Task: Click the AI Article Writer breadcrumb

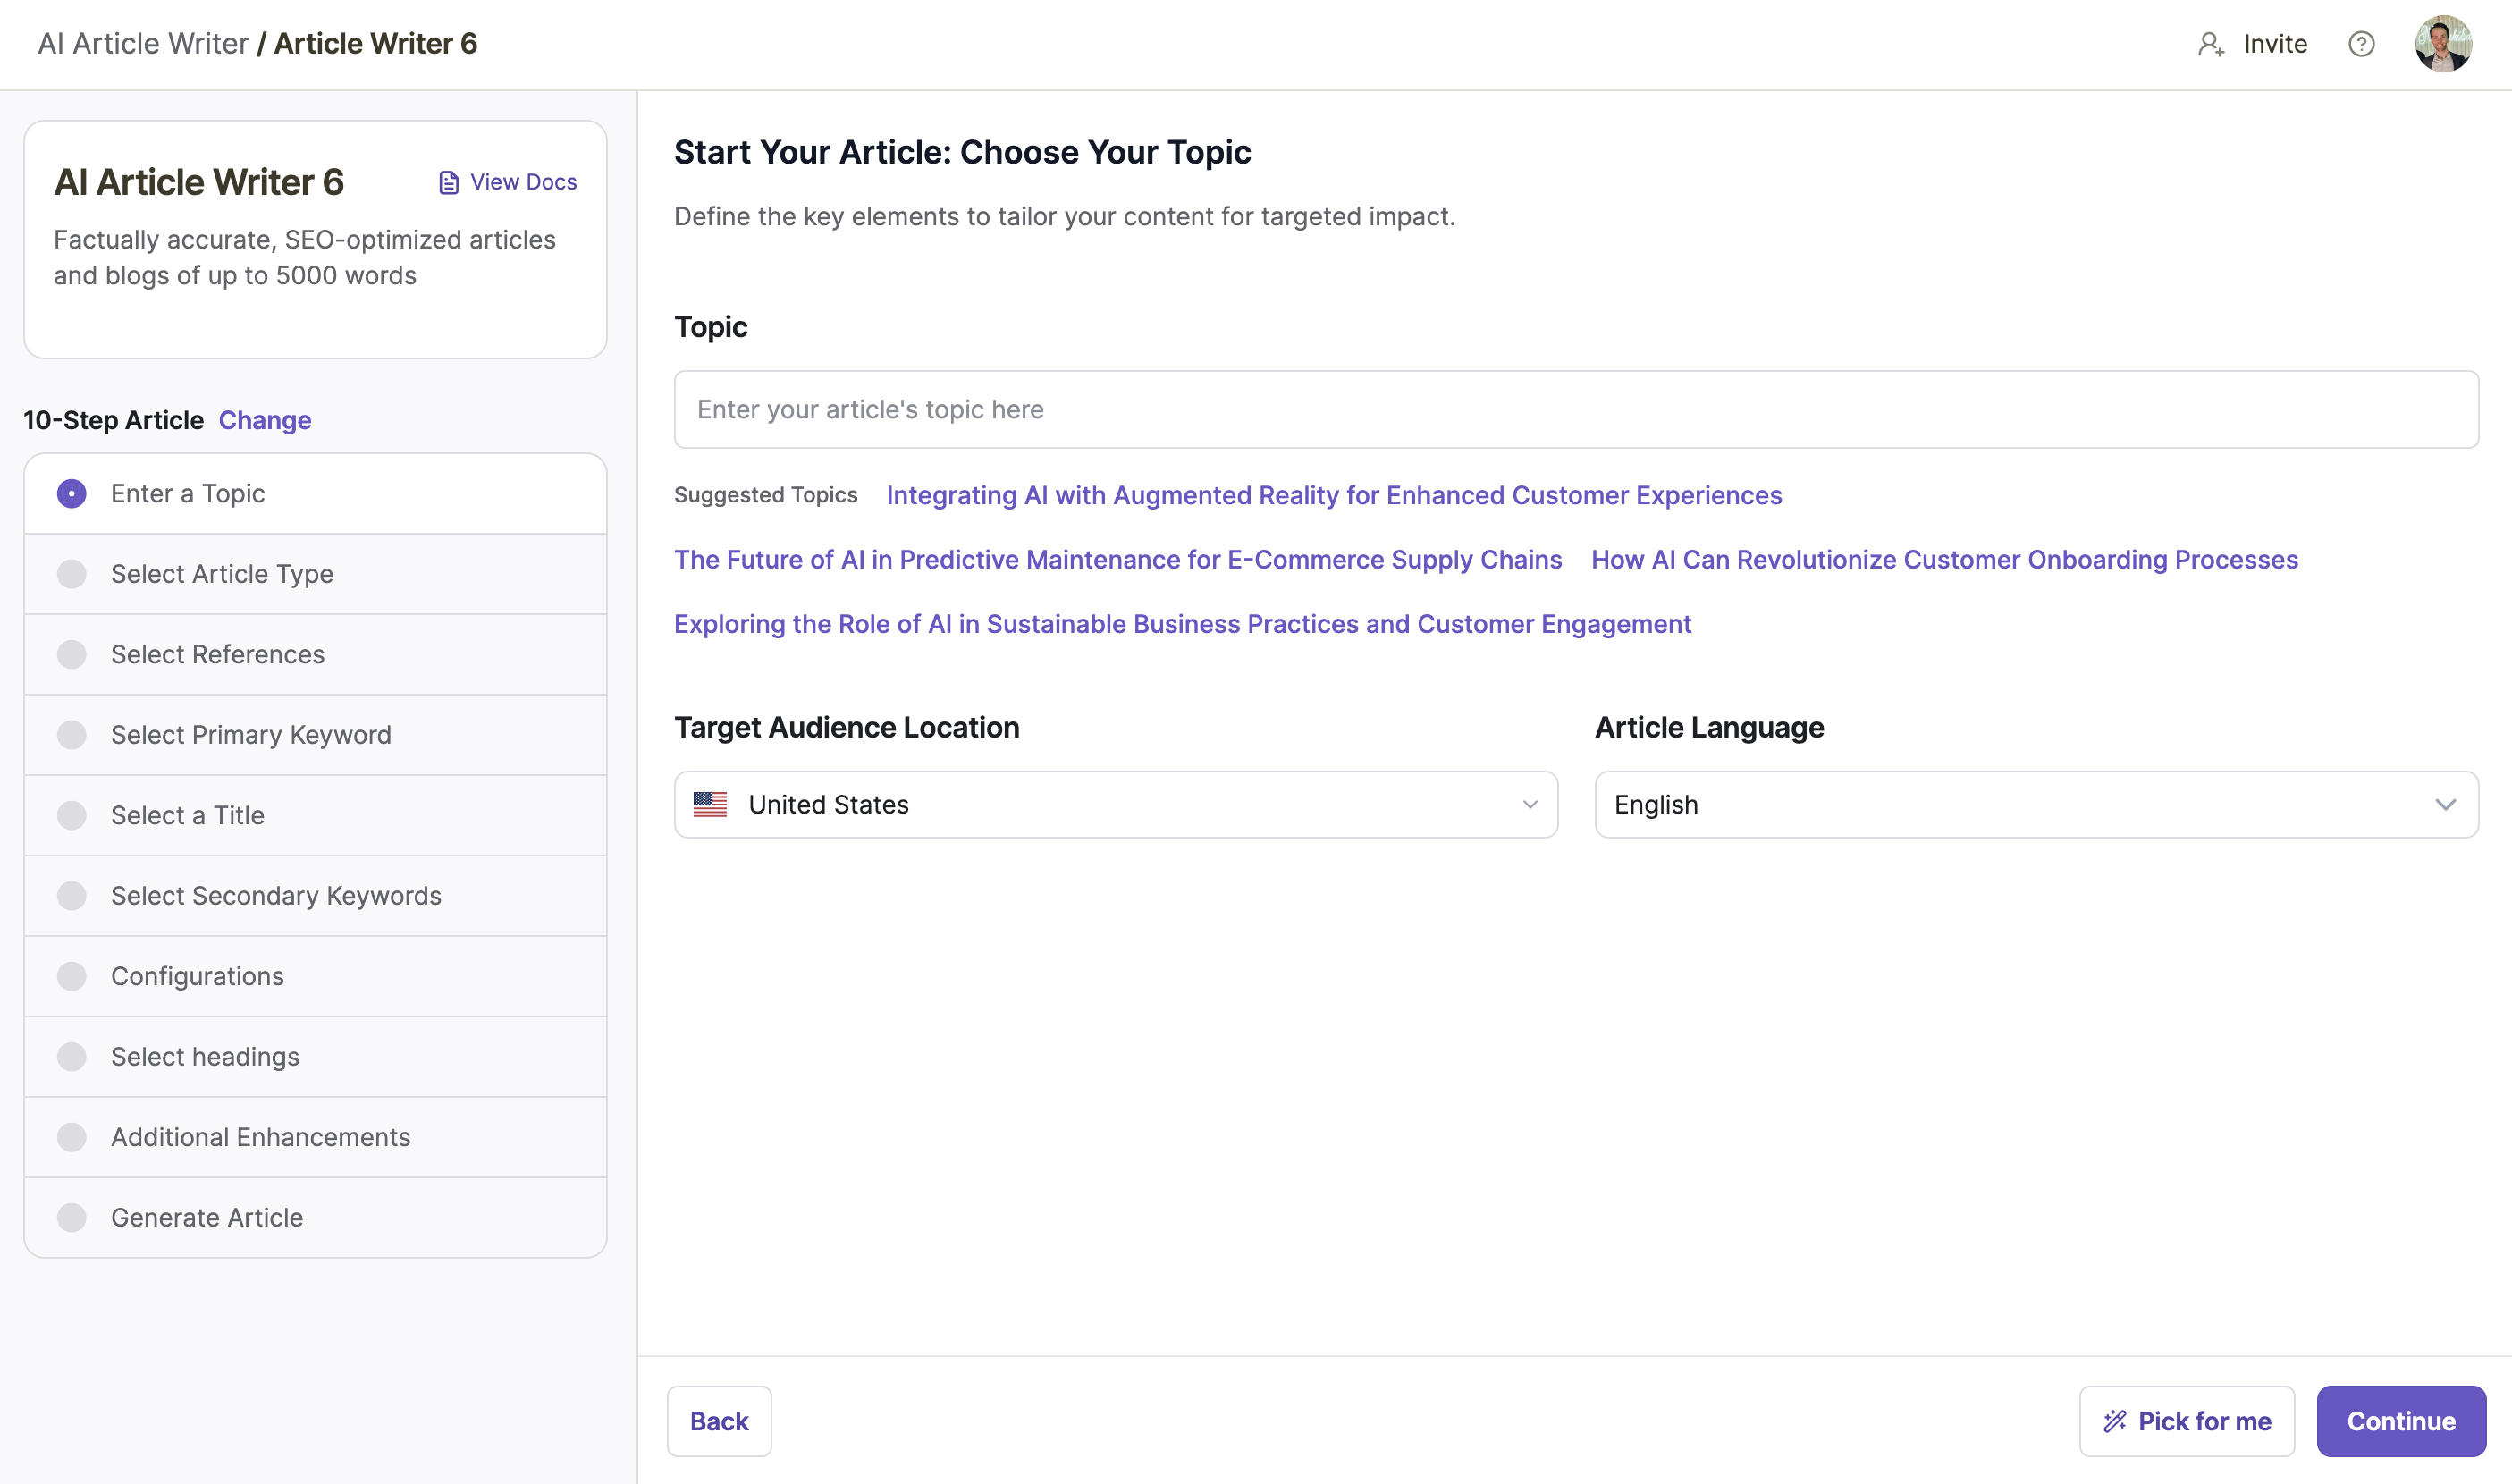Action: pyautogui.click(x=143, y=44)
